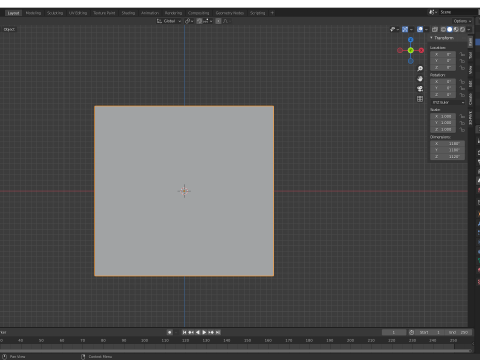Open proportional falloff dropdown
The width and height of the screenshot is (480, 360).
(x=227, y=21)
